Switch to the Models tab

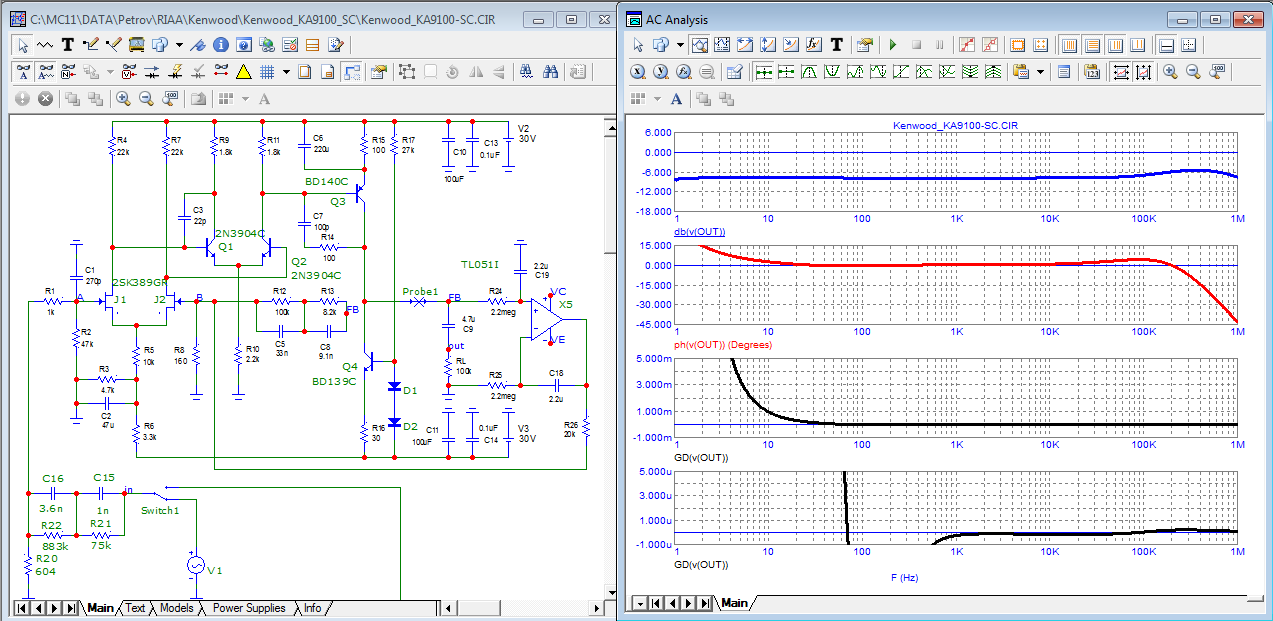[176, 608]
